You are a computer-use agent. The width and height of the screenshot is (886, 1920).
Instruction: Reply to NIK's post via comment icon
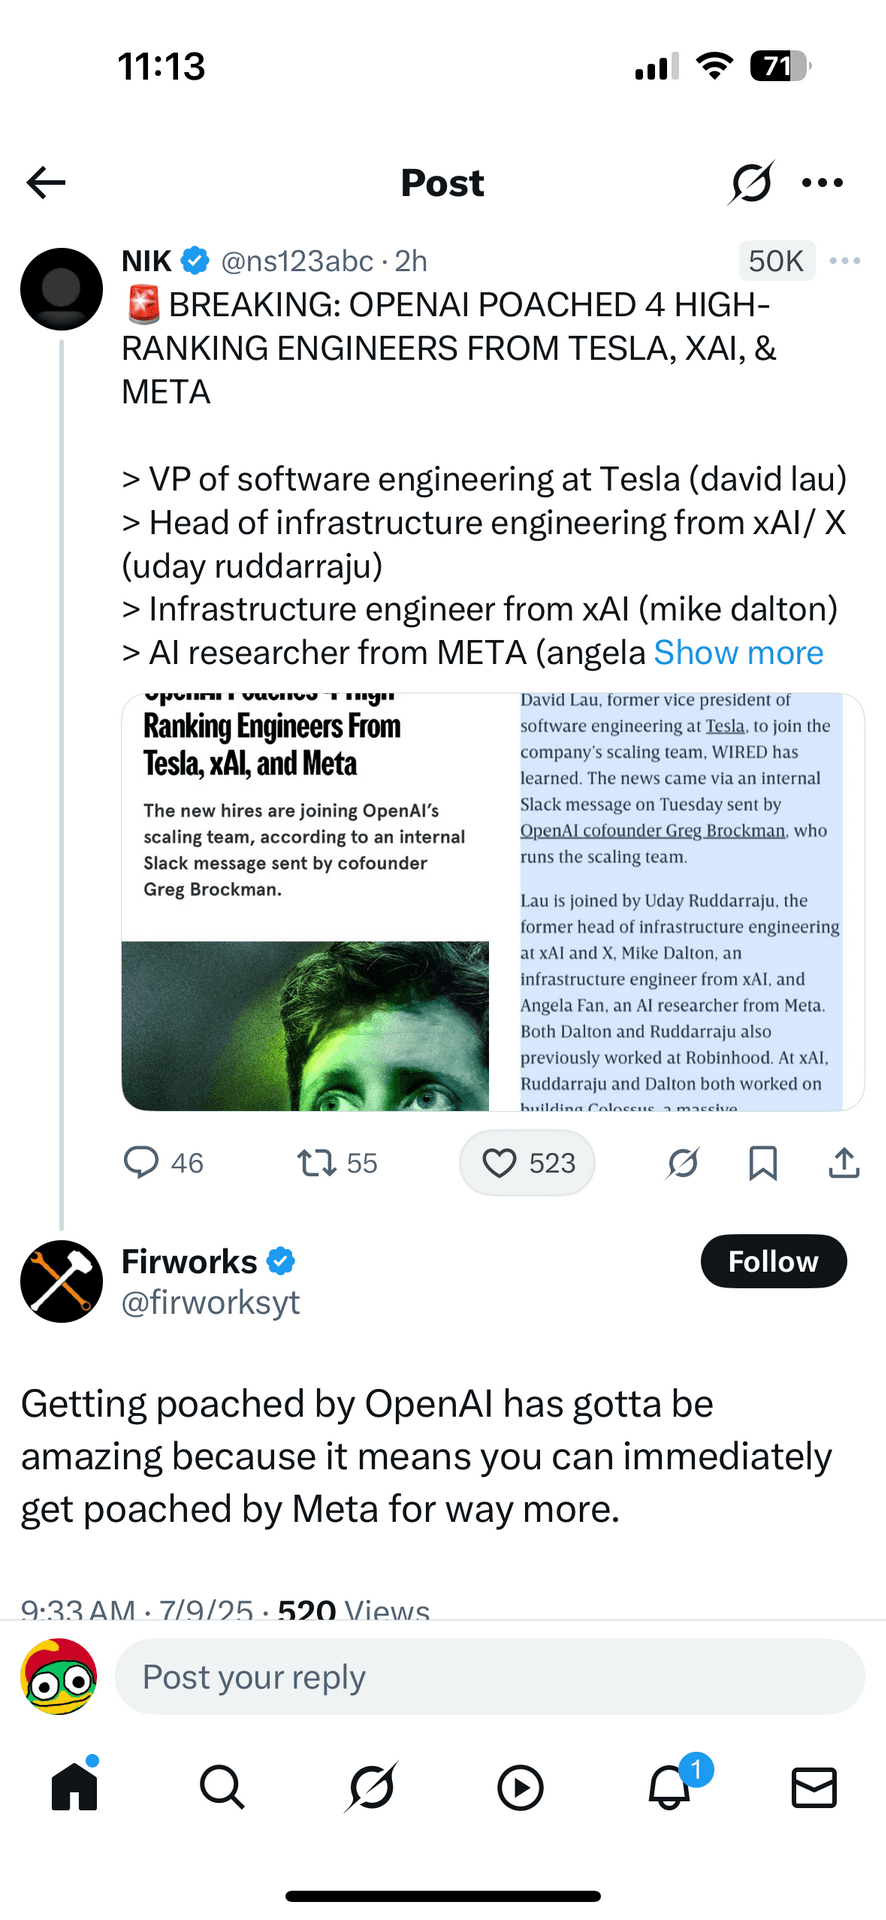click(141, 1162)
